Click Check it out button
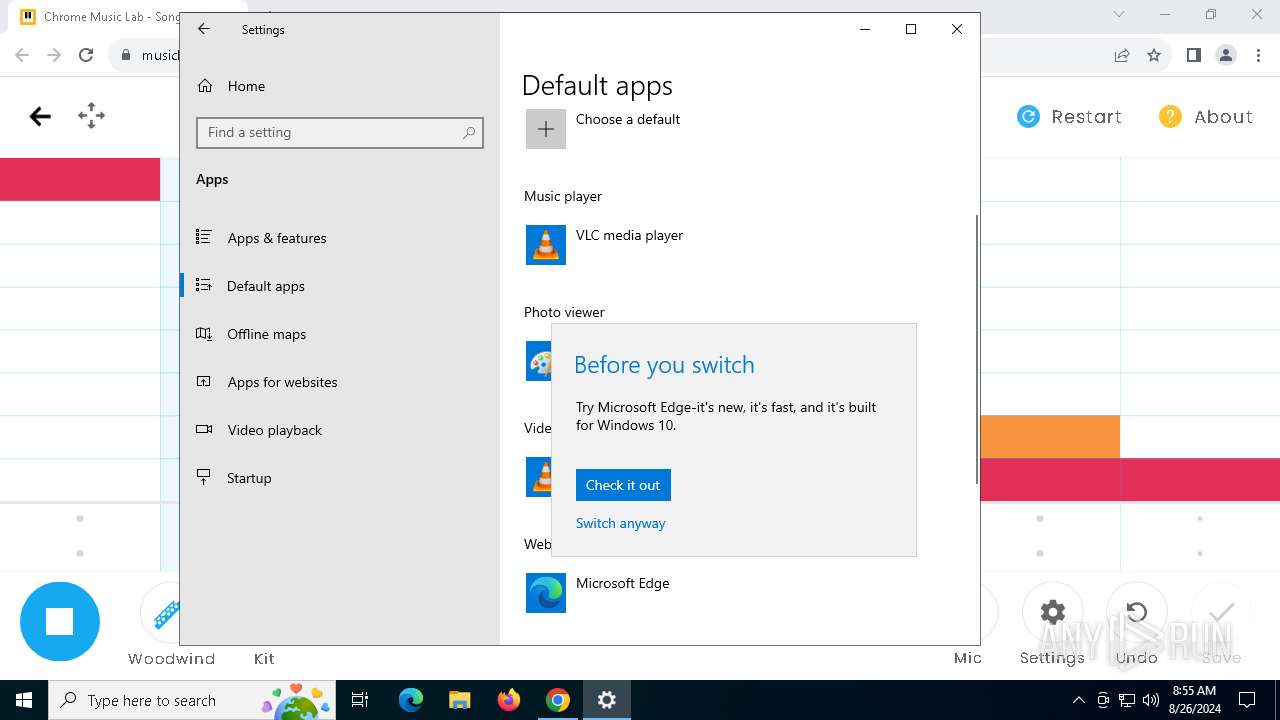This screenshot has width=1280, height=720. point(623,485)
